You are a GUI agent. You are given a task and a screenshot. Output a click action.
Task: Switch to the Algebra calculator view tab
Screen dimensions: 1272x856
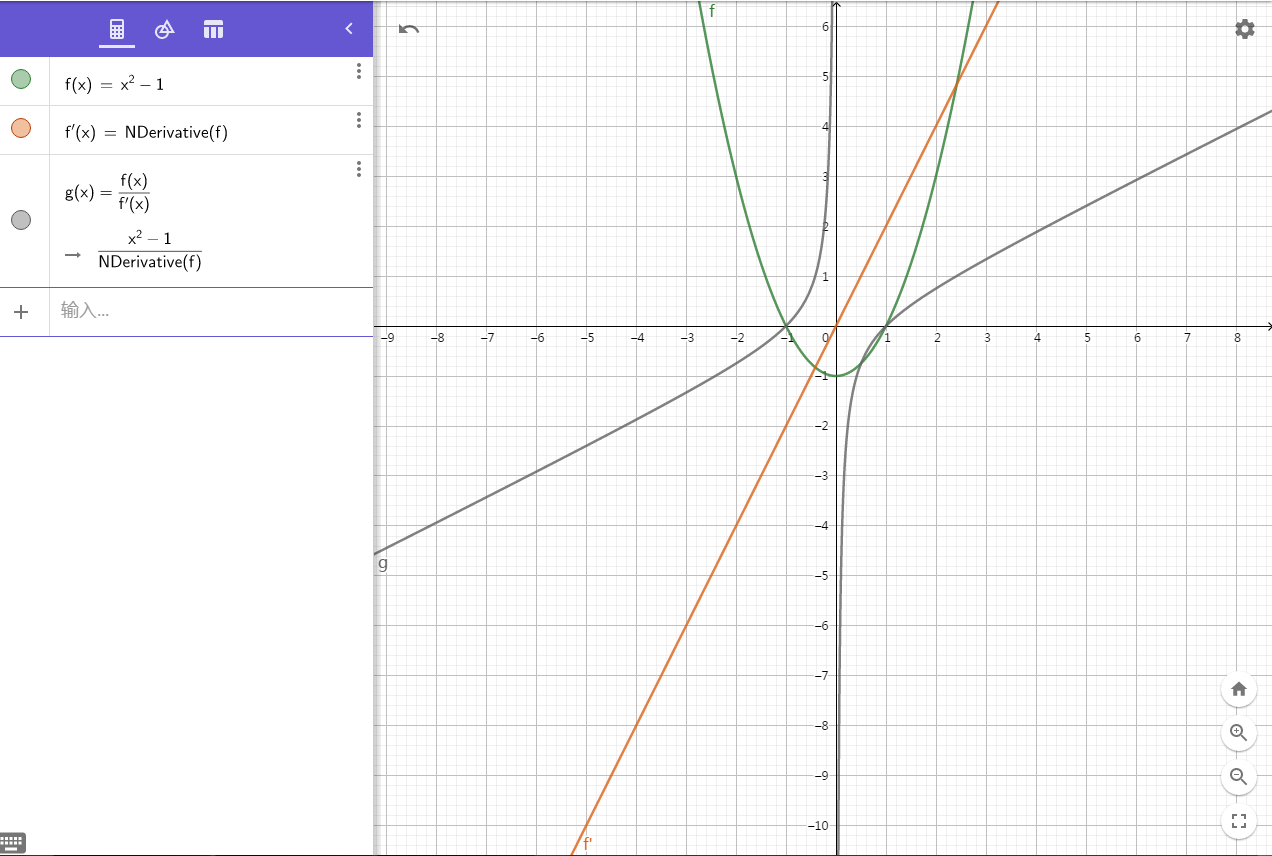(117, 29)
